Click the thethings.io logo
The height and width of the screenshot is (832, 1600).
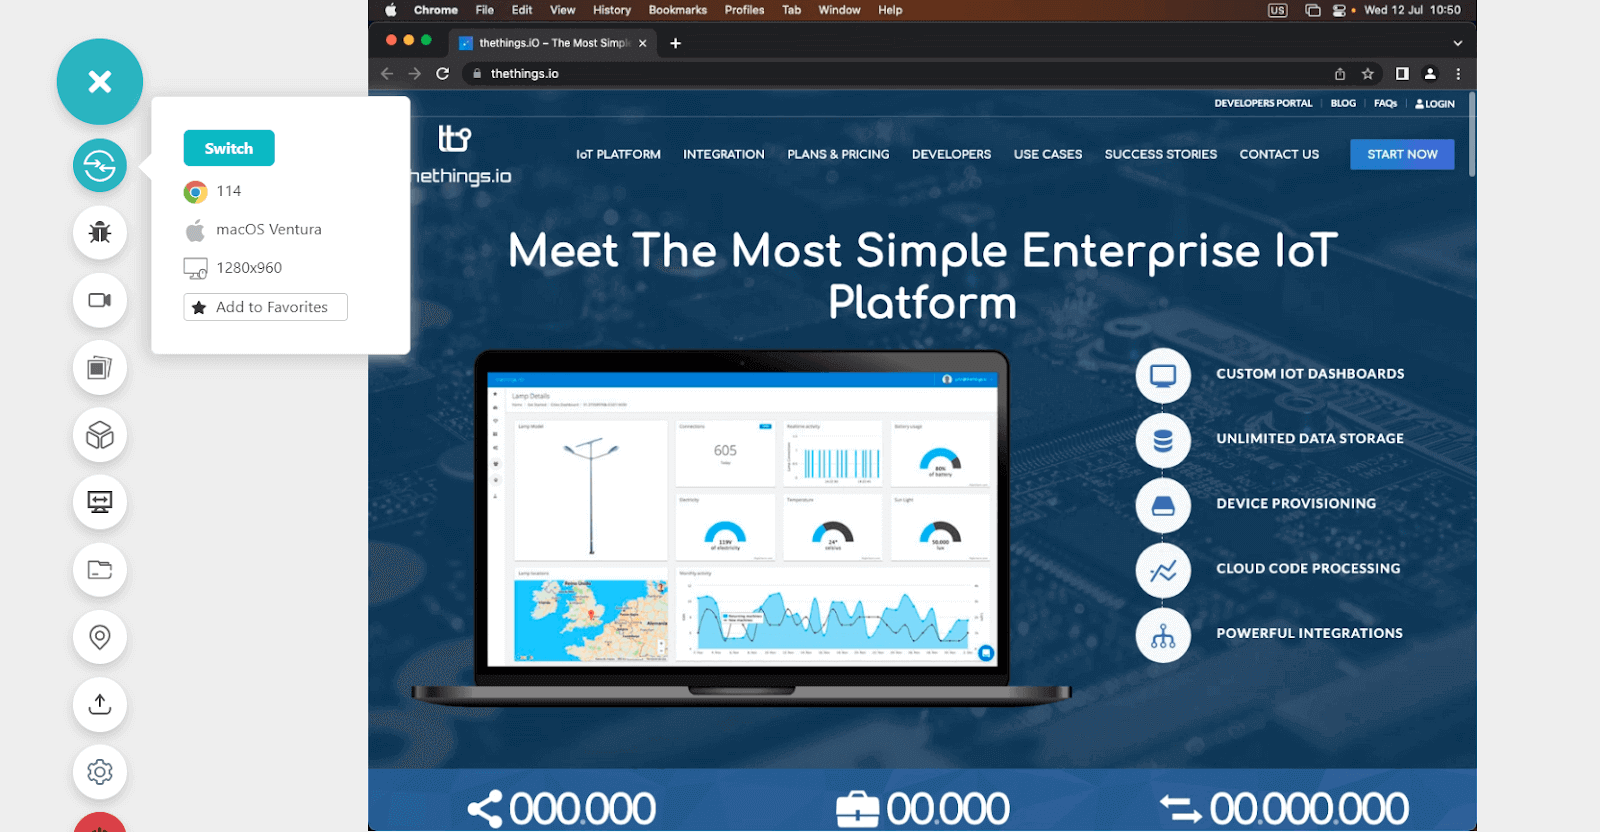tap(461, 155)
